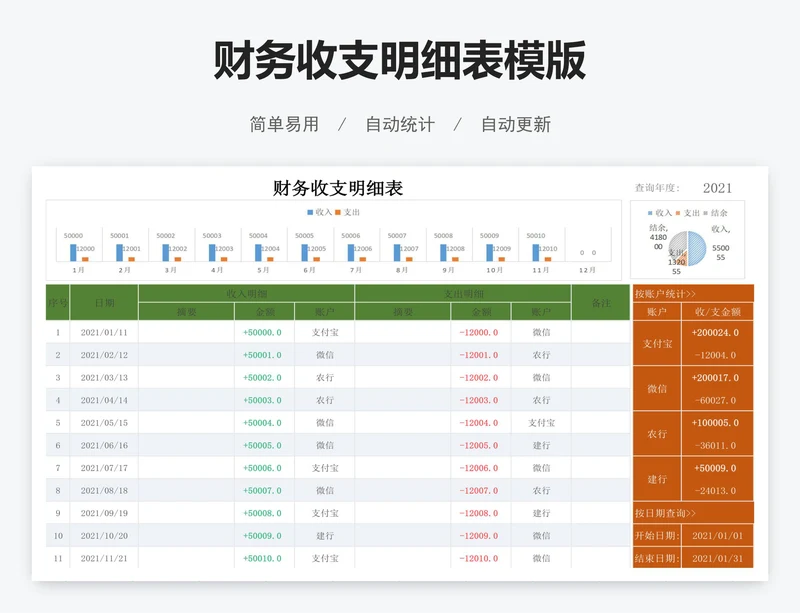Click row 5 expense account 支付宝

pos(541,423)
